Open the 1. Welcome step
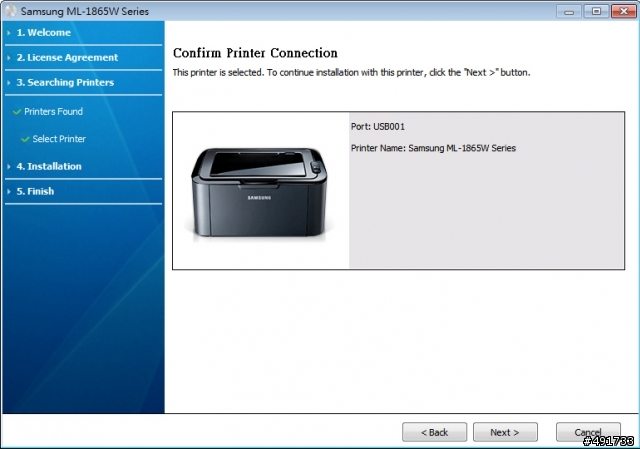 point(43,33)
